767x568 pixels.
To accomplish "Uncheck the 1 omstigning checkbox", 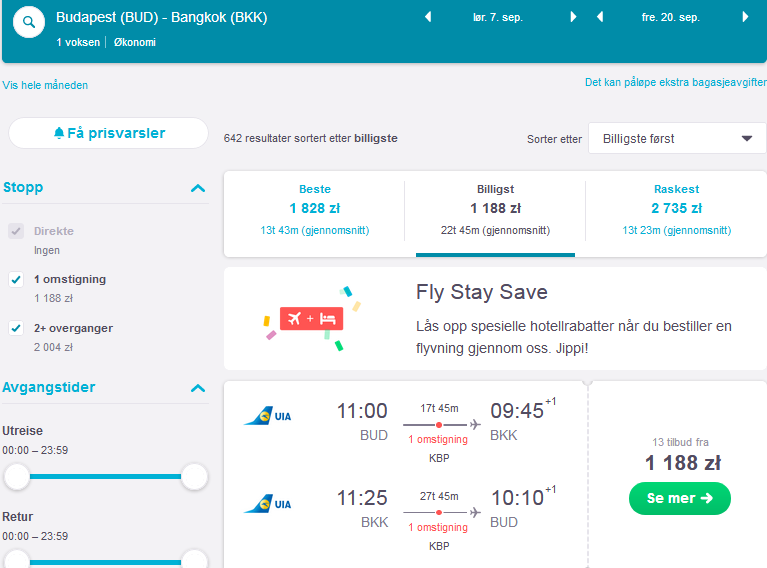I will pos(16,280).
